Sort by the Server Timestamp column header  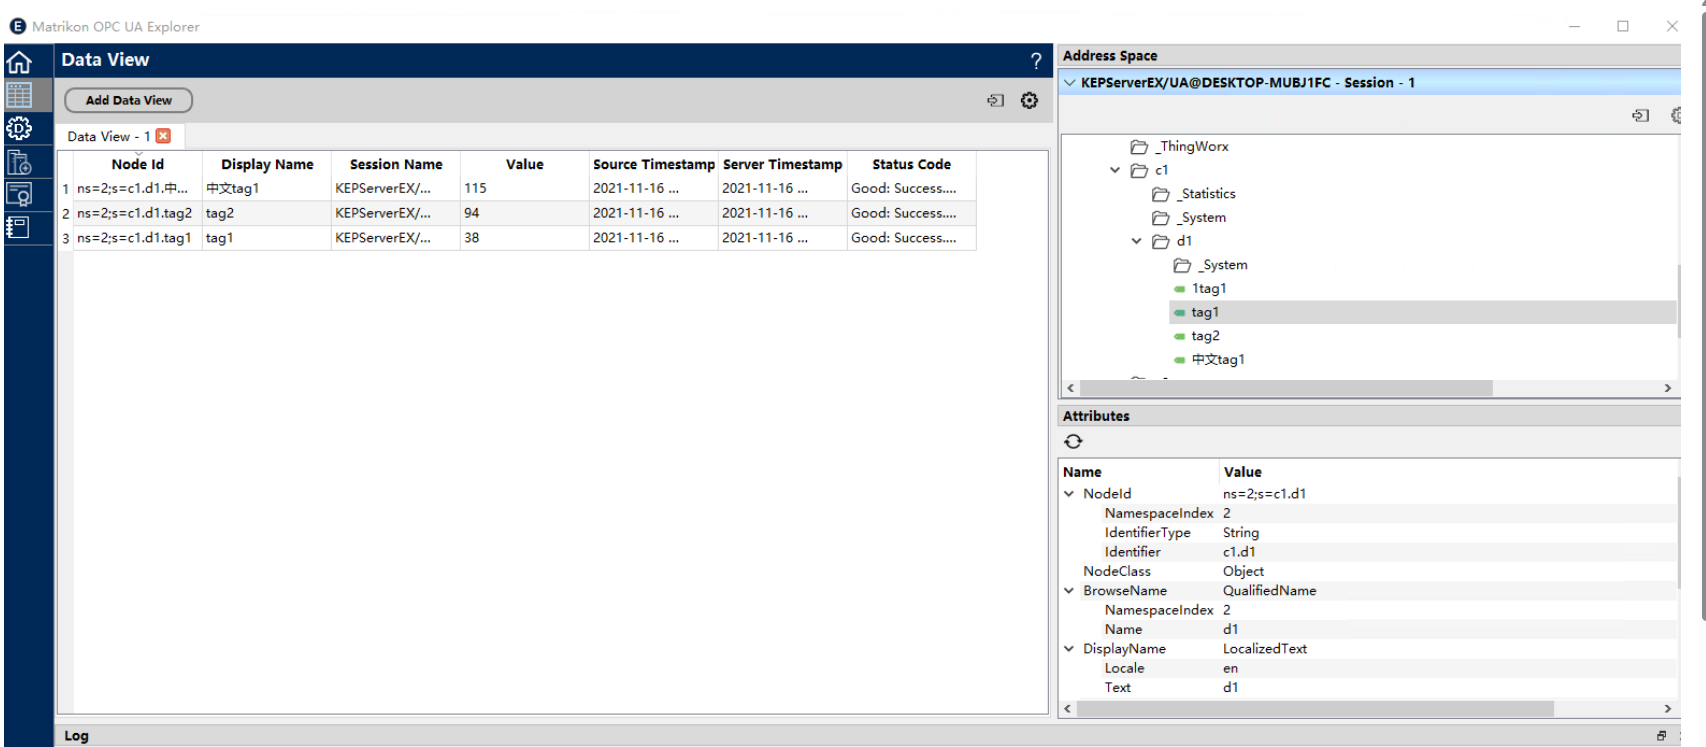click(783, 164)
